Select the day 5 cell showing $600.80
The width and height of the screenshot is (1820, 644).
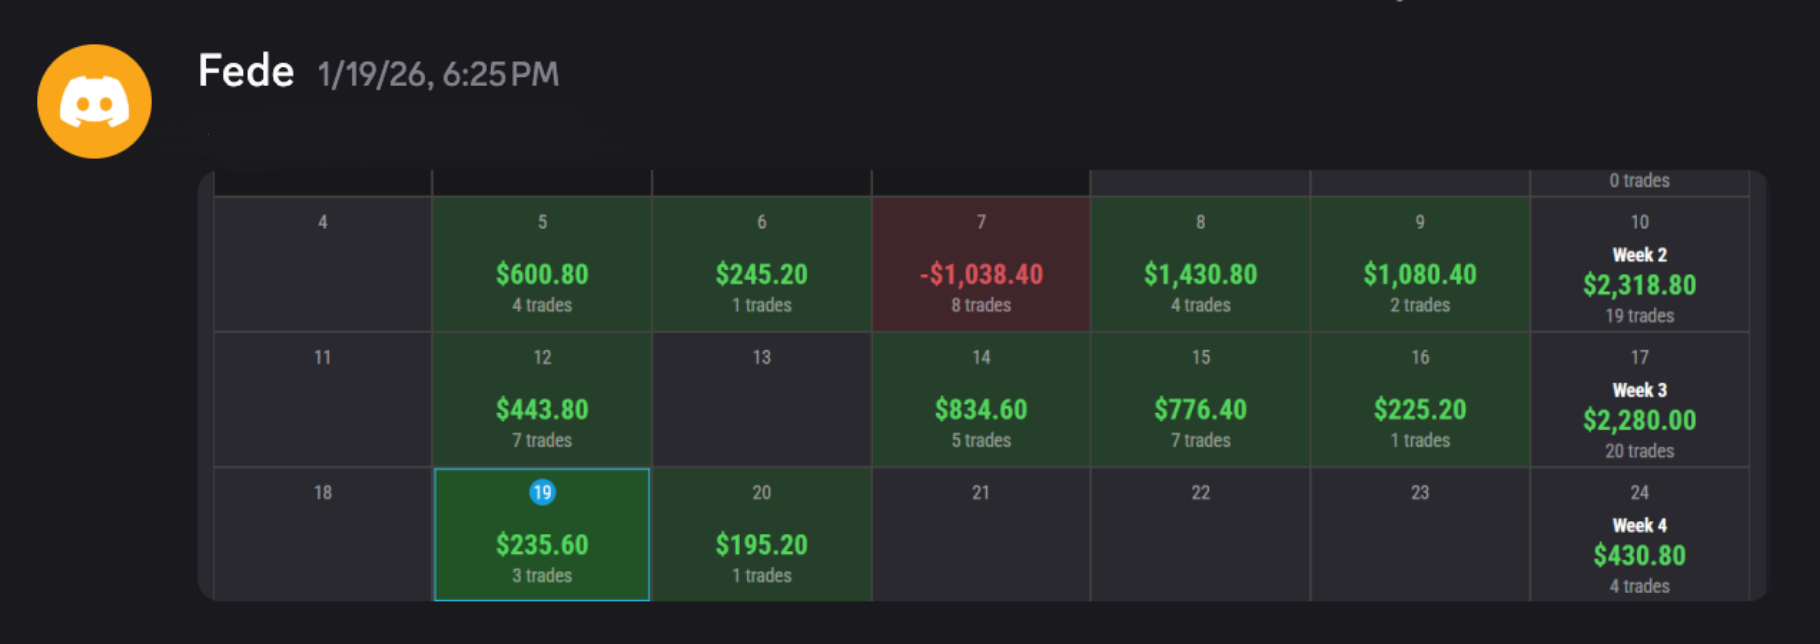[541, 264]
